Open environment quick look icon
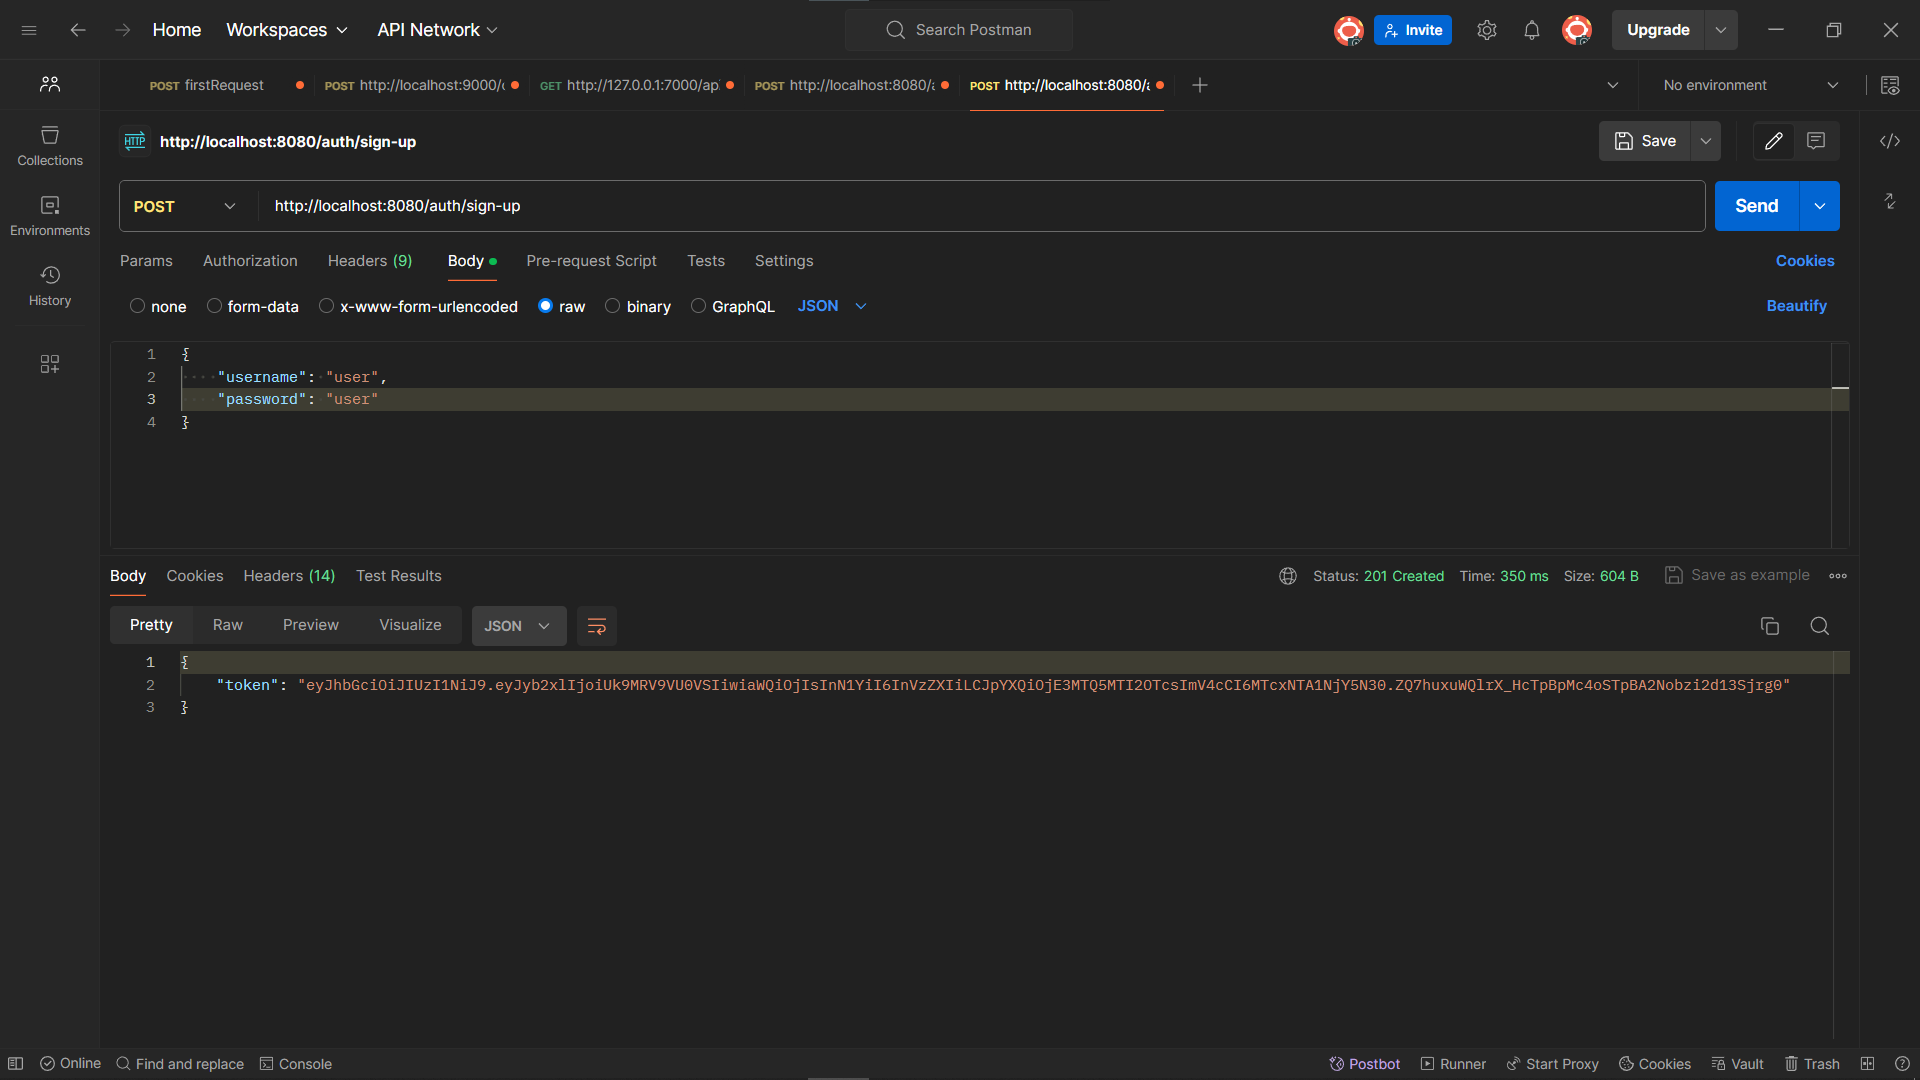 [1890, 85]
